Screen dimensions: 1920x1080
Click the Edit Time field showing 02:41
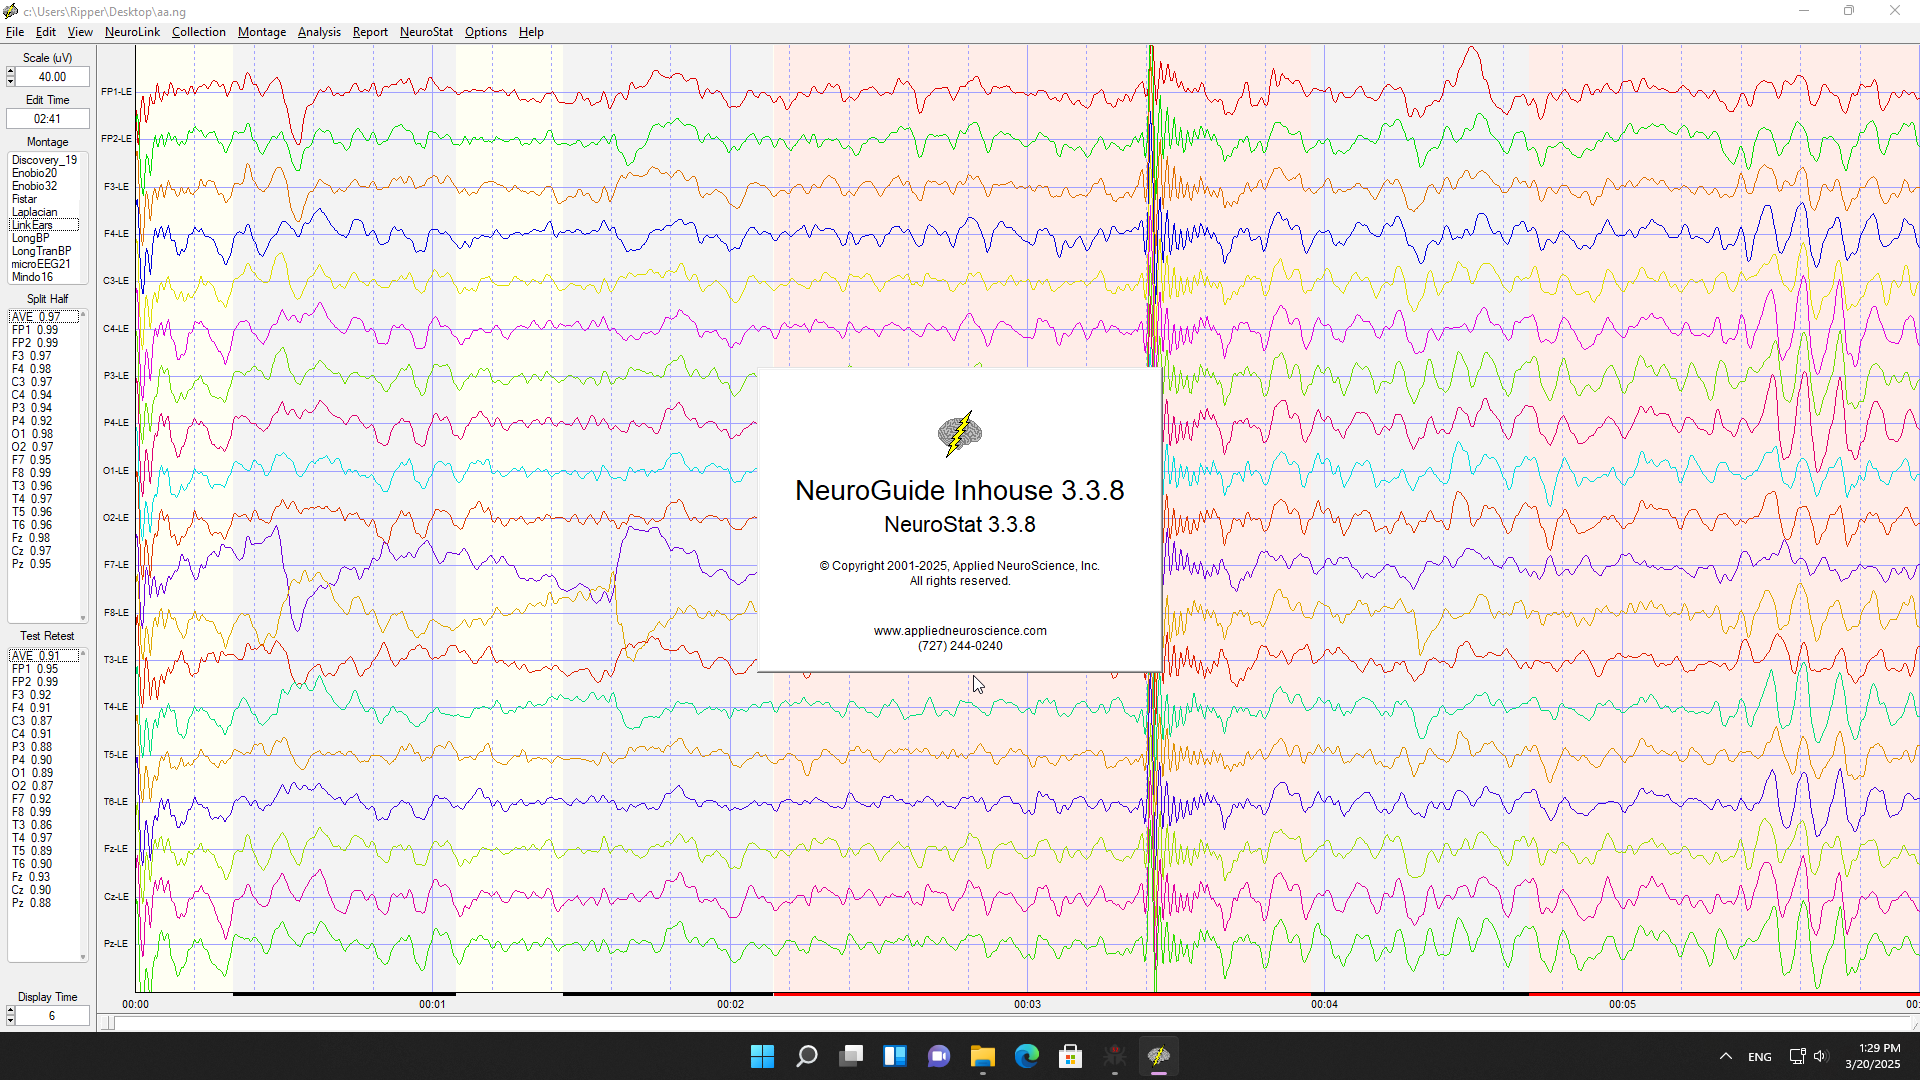47,119
